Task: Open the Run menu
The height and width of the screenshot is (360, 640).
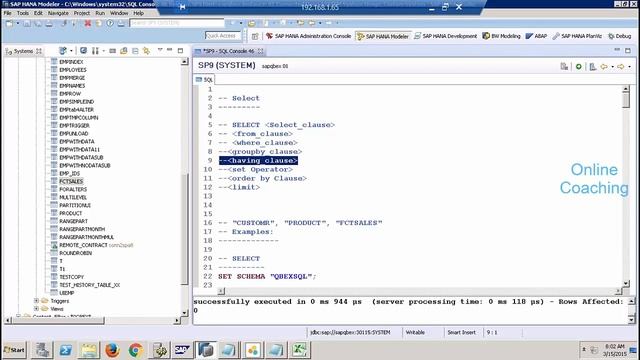Action: click(100, 13)
